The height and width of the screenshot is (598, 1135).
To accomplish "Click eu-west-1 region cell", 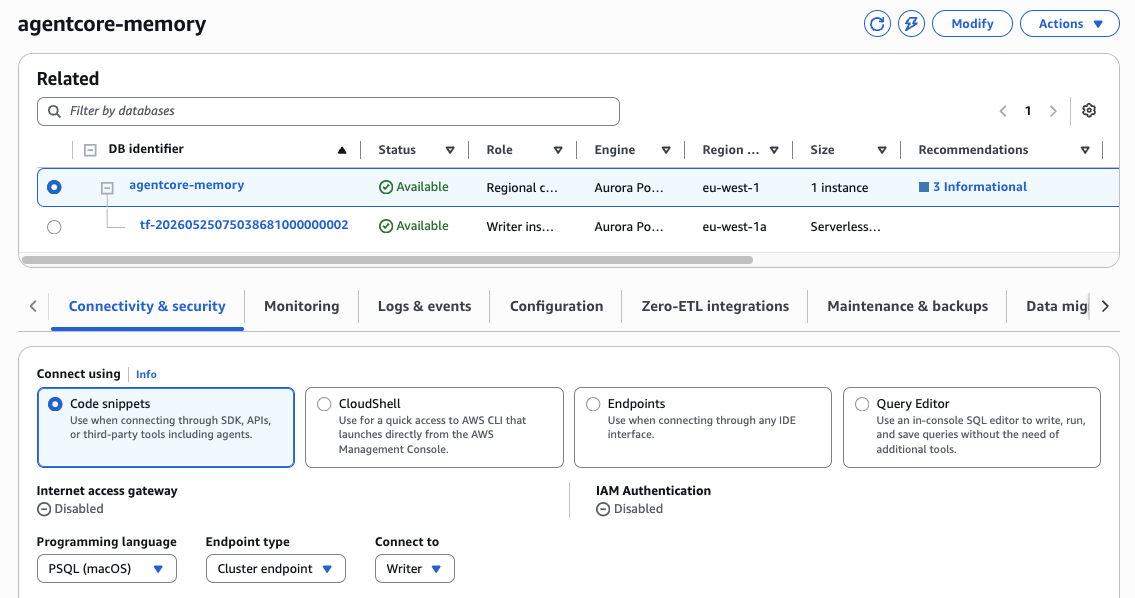I will [x=730, y=188].
